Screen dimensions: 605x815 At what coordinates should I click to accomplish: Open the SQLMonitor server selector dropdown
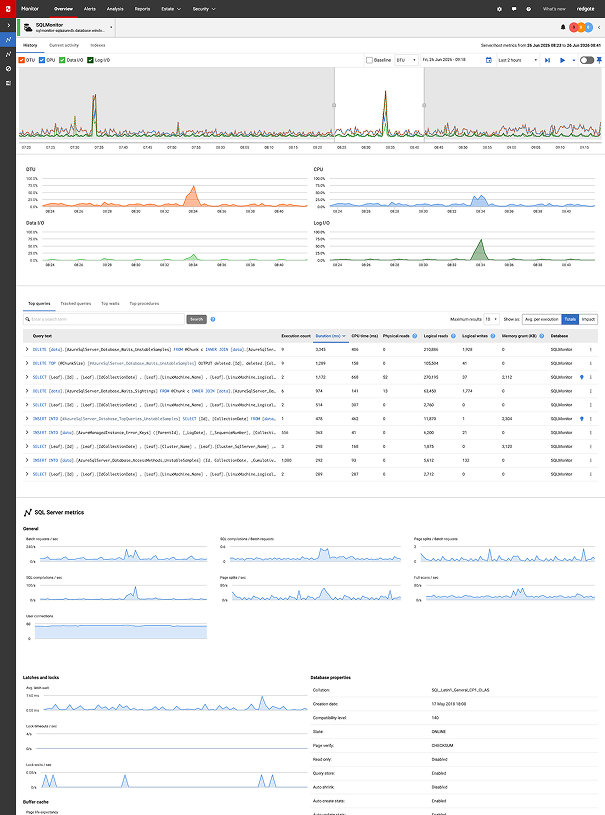click(111, 27)
